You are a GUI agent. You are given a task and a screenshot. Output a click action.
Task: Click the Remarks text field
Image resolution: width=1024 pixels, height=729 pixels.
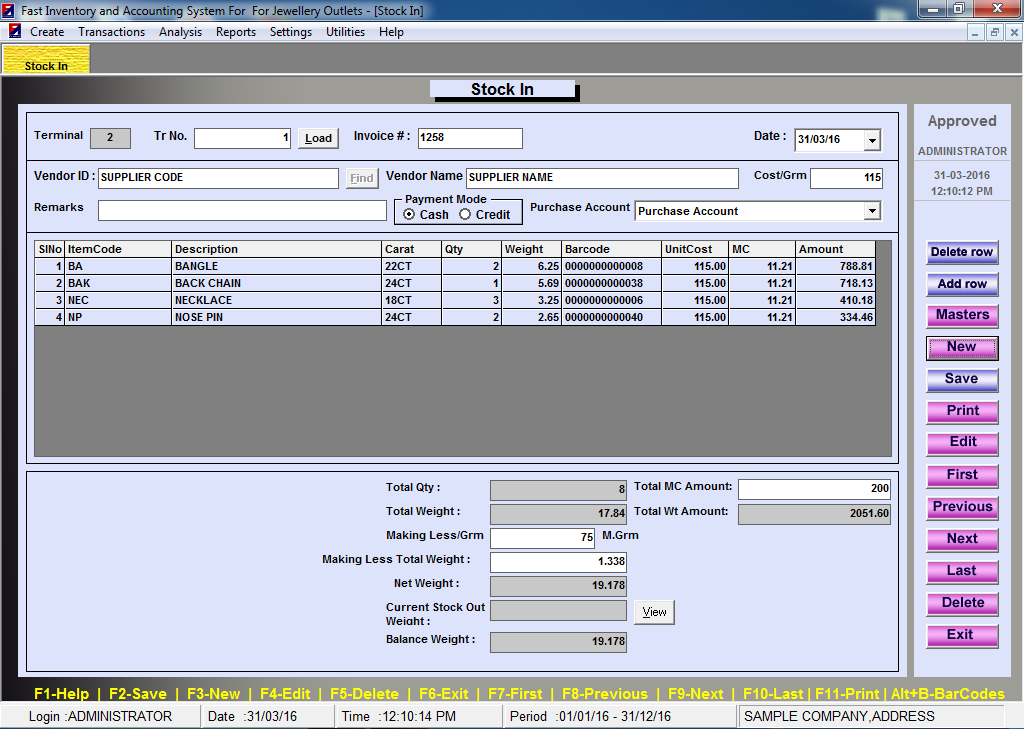click(242, 211)
